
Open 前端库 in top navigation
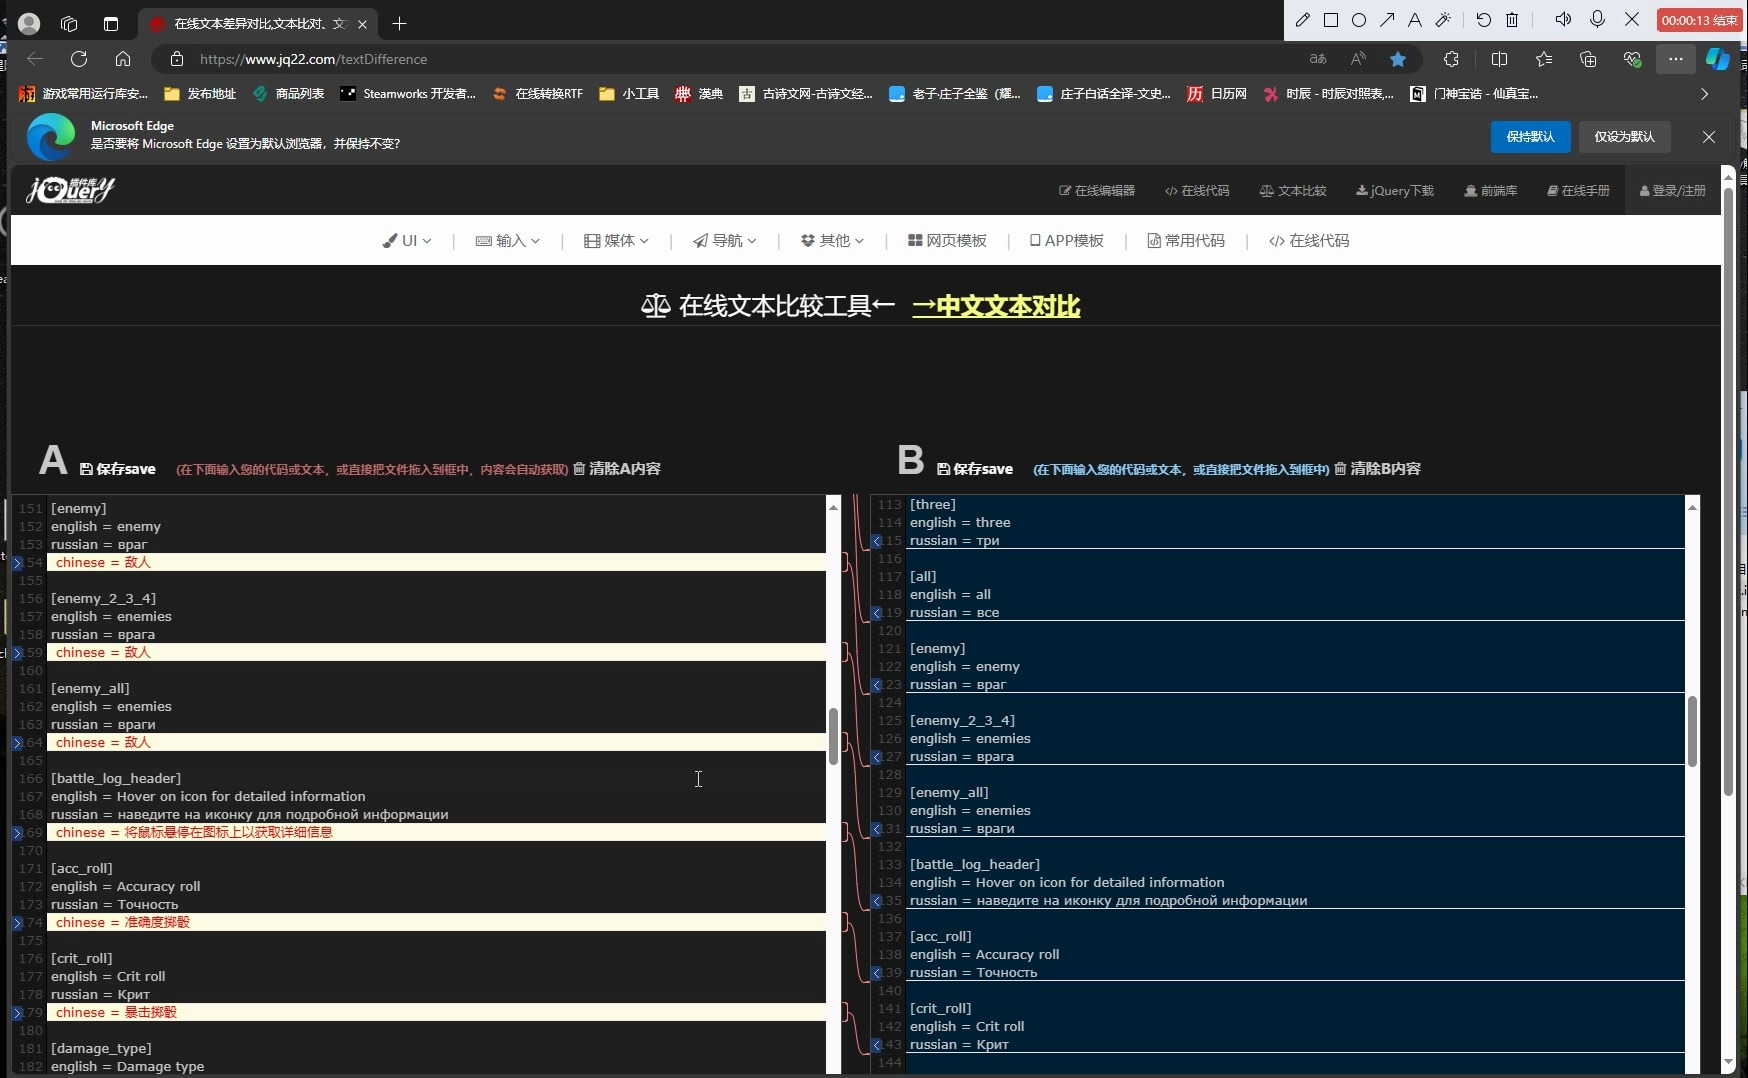click(1491, 191)
